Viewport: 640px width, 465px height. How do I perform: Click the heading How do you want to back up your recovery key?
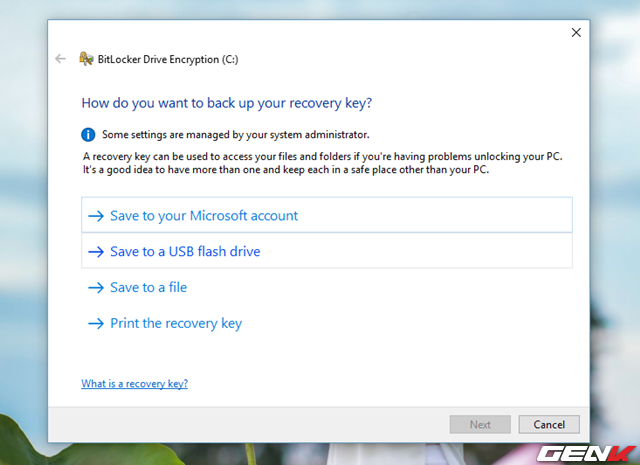point(227,103)
